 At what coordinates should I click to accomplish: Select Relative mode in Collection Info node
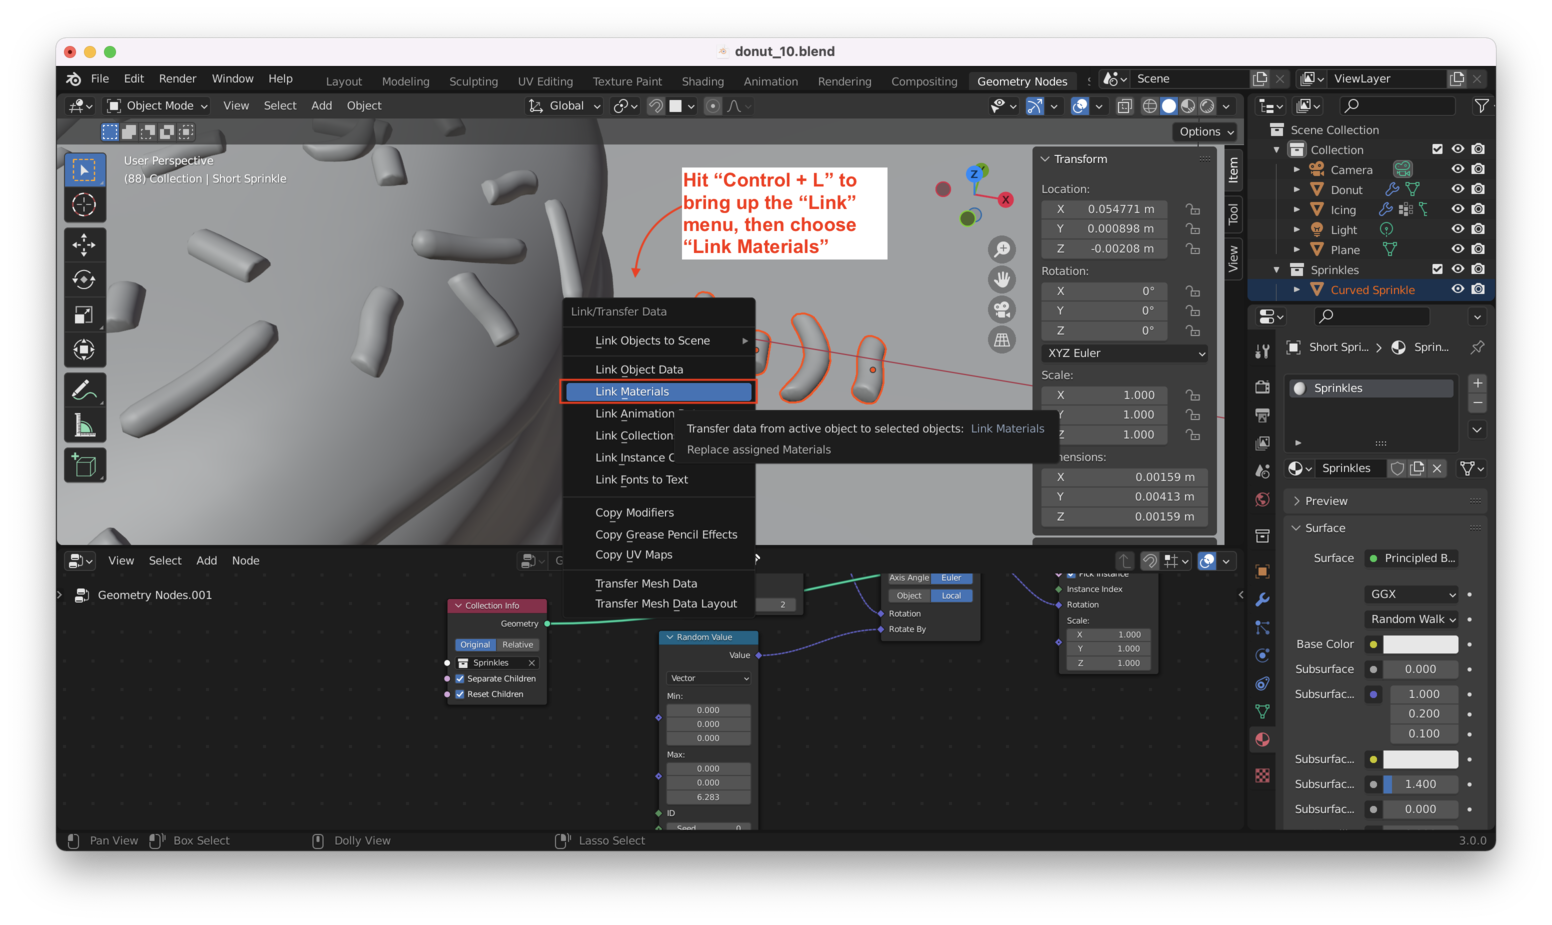tap(518, 645)
